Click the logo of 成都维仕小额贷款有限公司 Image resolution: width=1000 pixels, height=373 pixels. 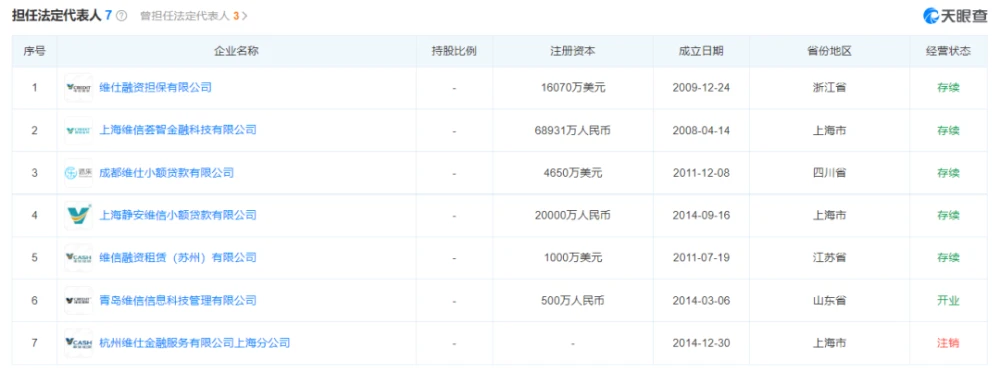[78, 173]
